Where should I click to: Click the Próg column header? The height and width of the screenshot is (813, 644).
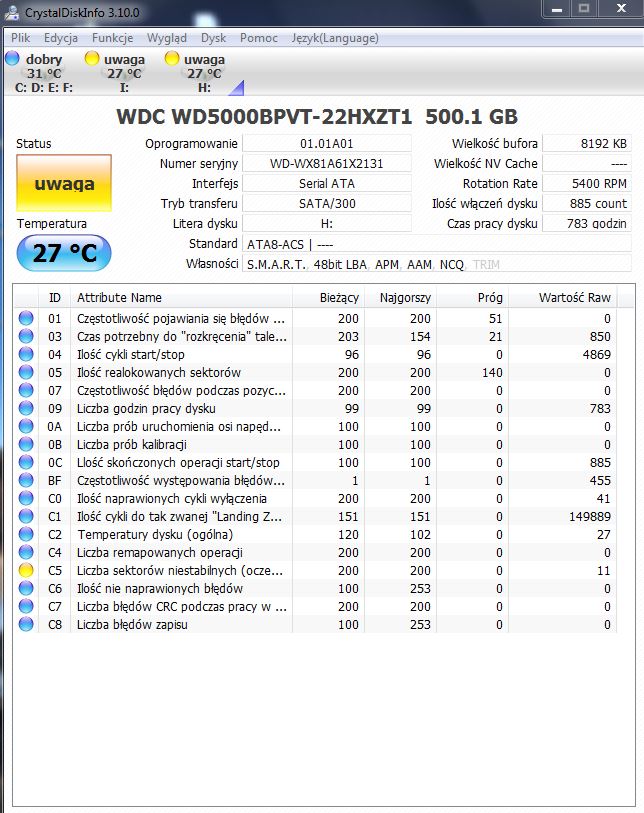tap(472, 298)
